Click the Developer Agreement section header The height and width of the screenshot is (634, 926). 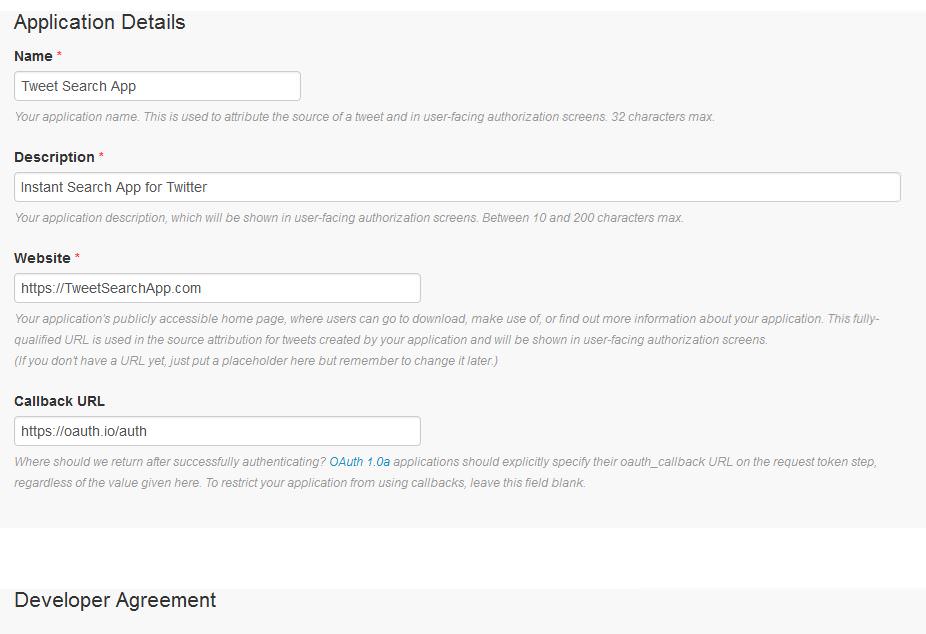tap(114, 600)
